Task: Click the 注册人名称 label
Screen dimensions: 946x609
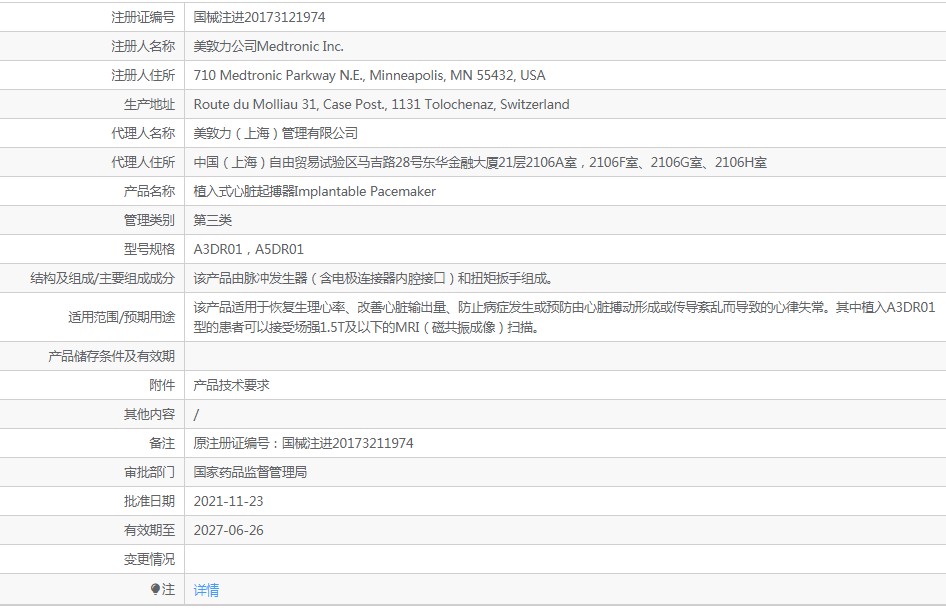Action: [143, 46]
